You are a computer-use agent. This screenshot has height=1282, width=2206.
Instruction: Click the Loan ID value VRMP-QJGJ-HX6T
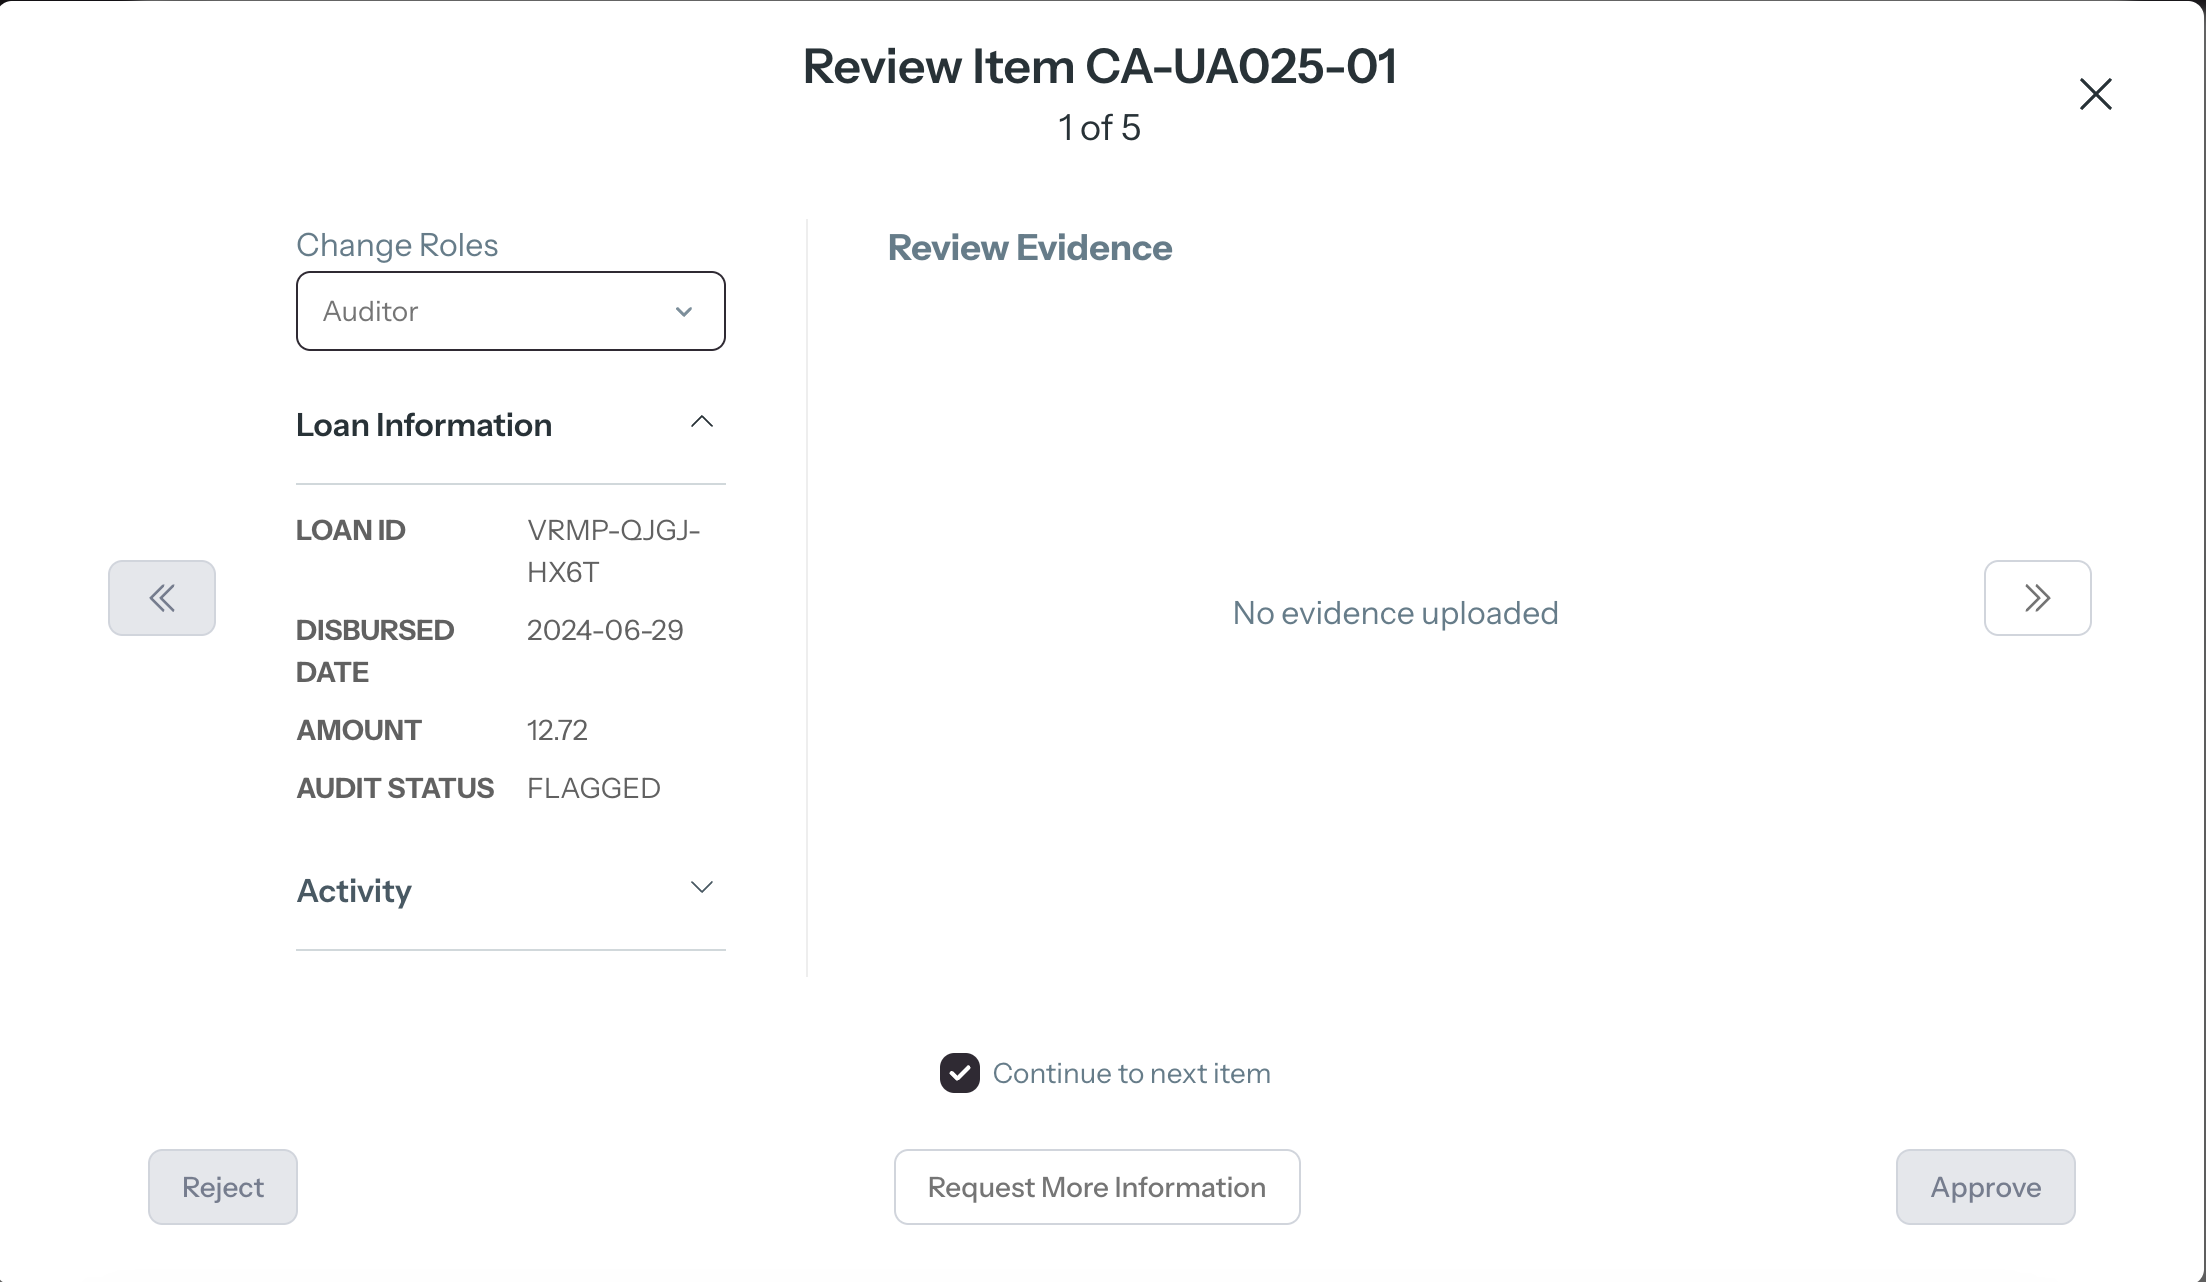(613, 550)
